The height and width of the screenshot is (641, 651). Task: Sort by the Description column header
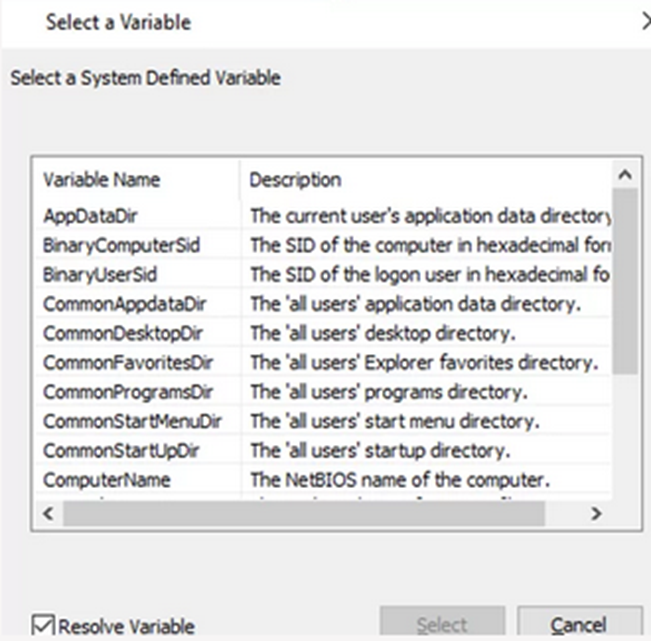click(295, 180)
